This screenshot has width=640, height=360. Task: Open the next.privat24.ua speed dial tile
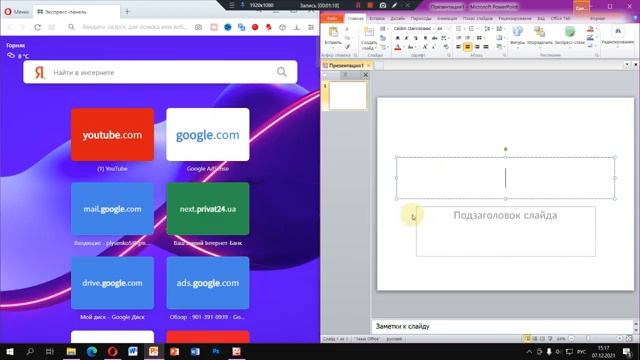(208, 209)
